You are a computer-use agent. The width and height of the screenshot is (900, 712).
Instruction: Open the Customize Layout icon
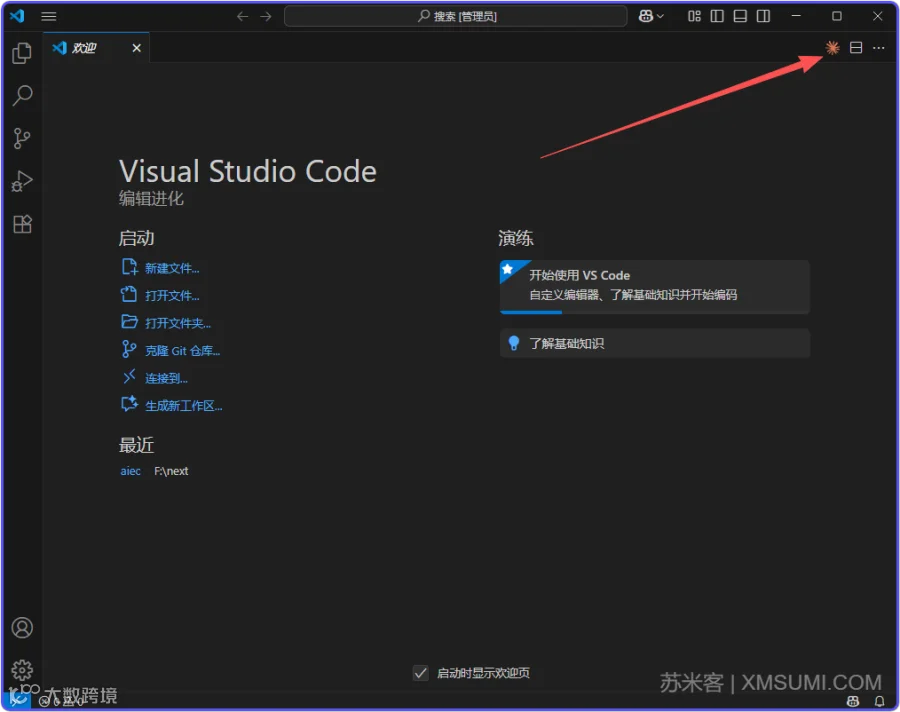(695, 16)
